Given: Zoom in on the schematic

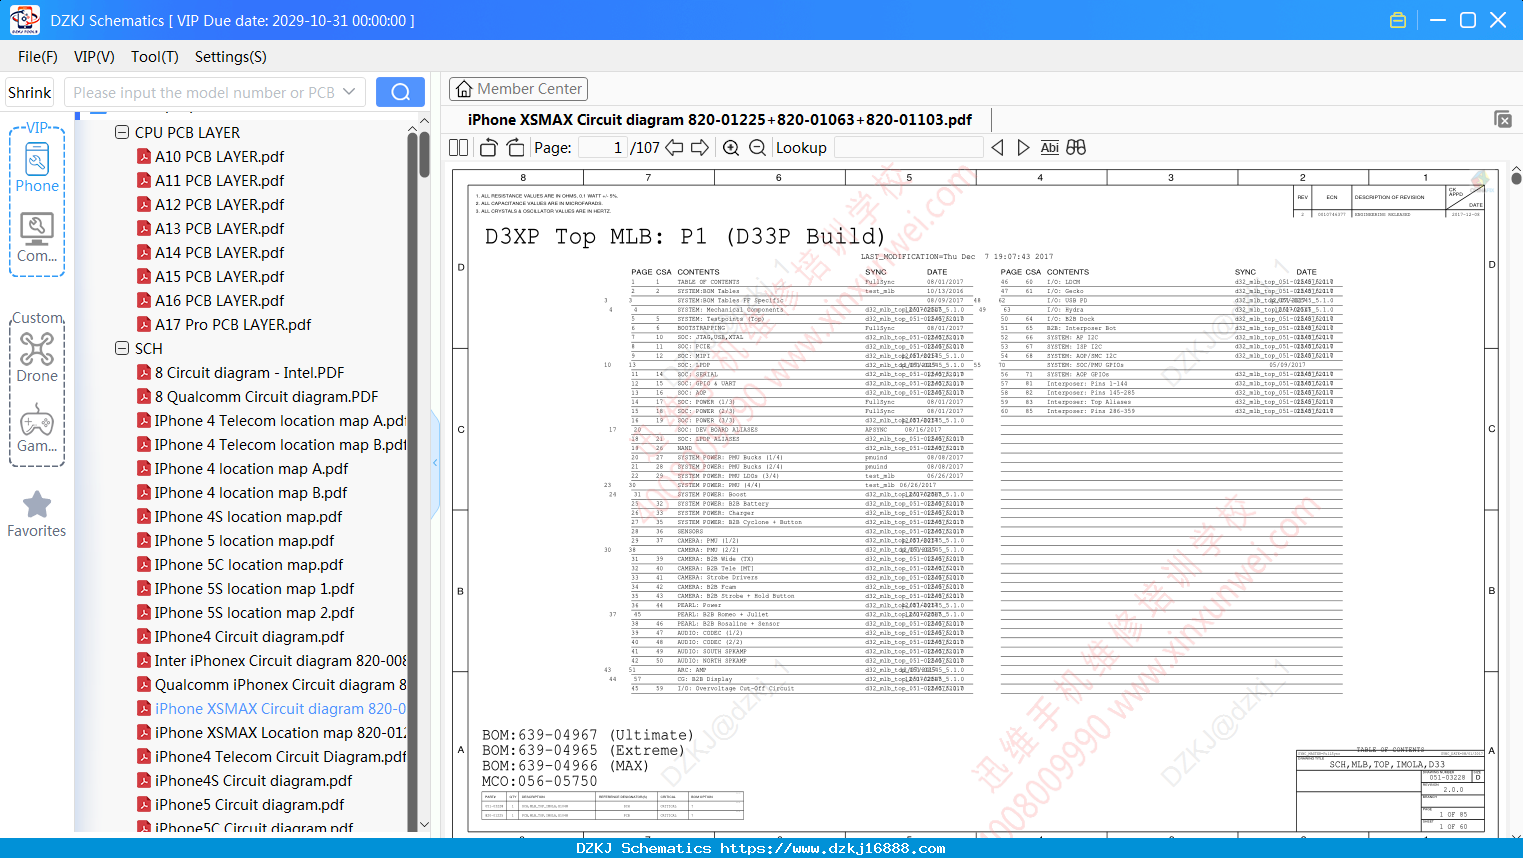Looking at the screenshot, I should click(731, 147).
